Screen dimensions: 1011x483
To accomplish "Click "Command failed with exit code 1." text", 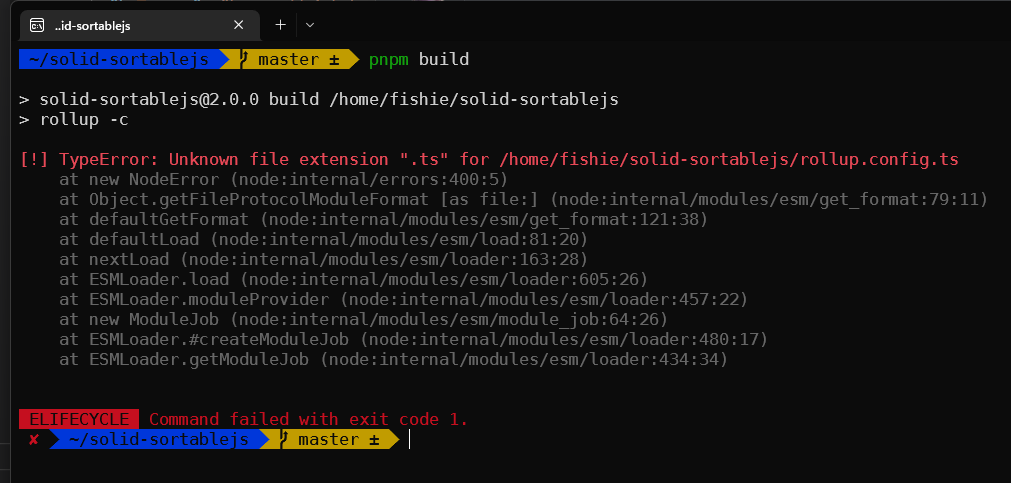I will 308,419.
